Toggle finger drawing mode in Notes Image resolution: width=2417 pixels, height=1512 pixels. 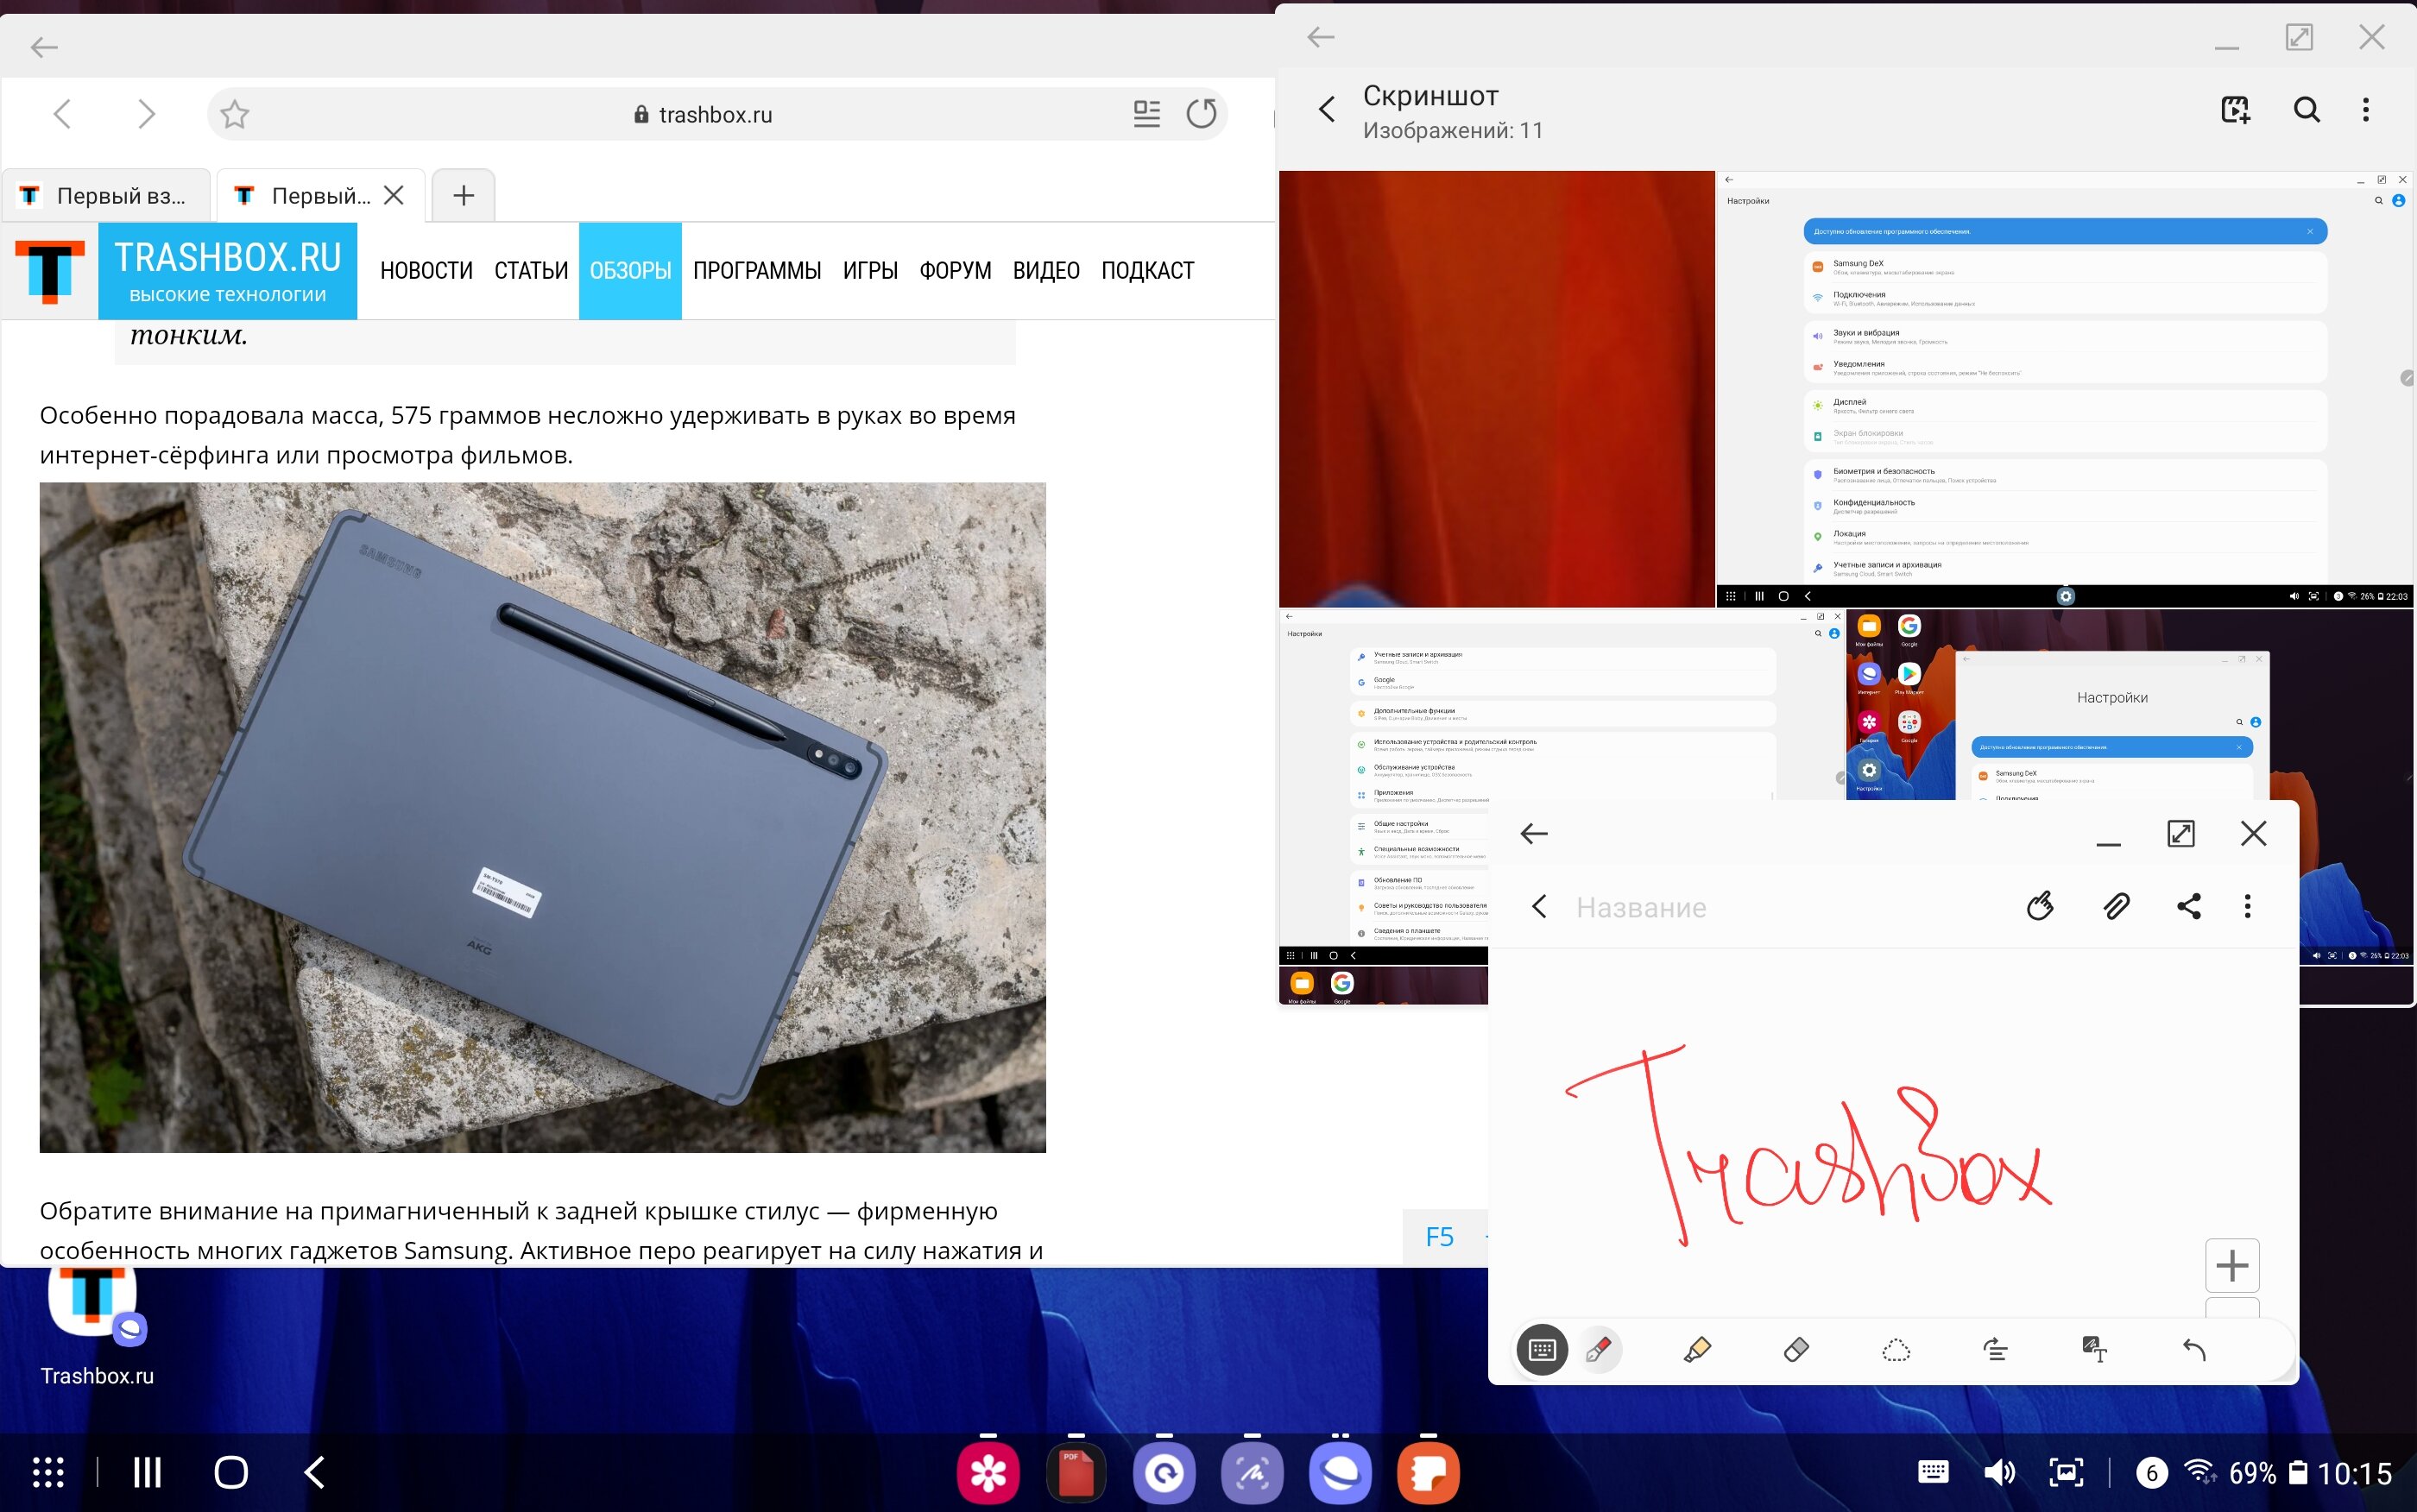point(2040,906)
